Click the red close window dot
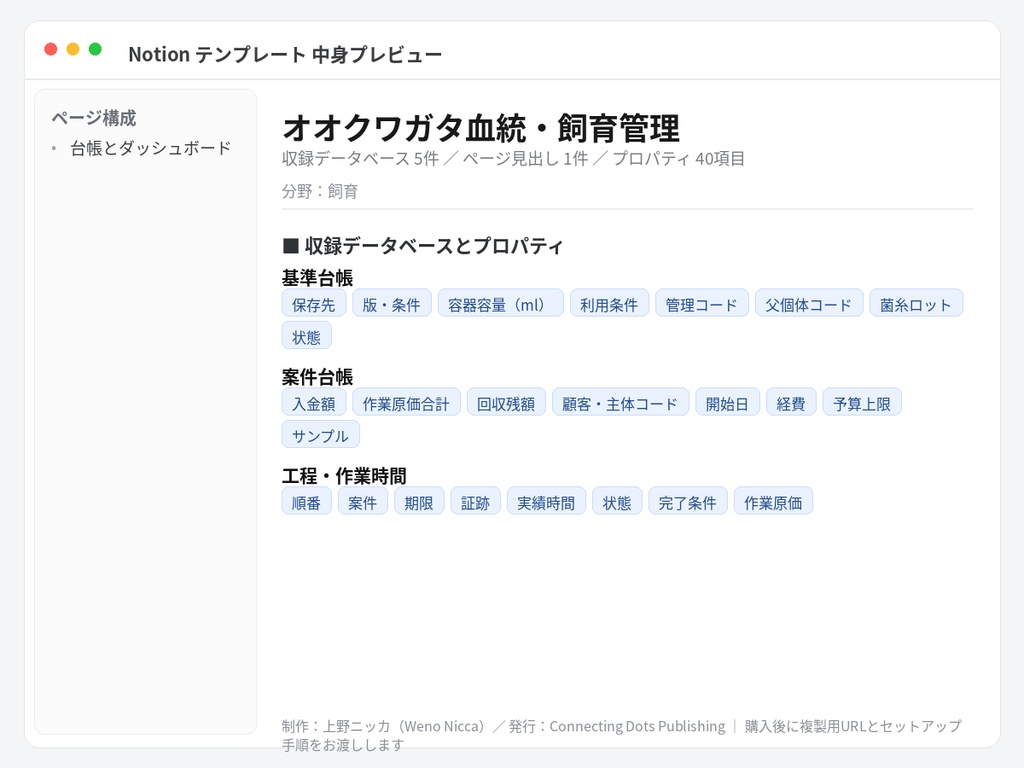1024x768 pixels. 51,49
